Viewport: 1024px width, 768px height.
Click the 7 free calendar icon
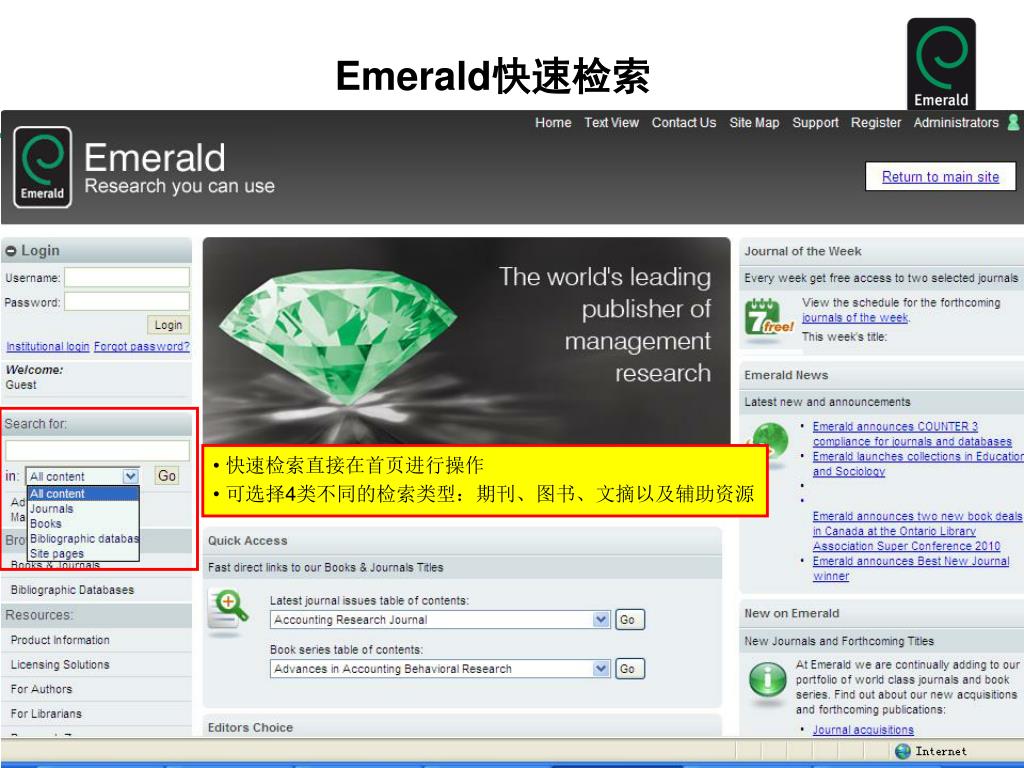[769, 321]
